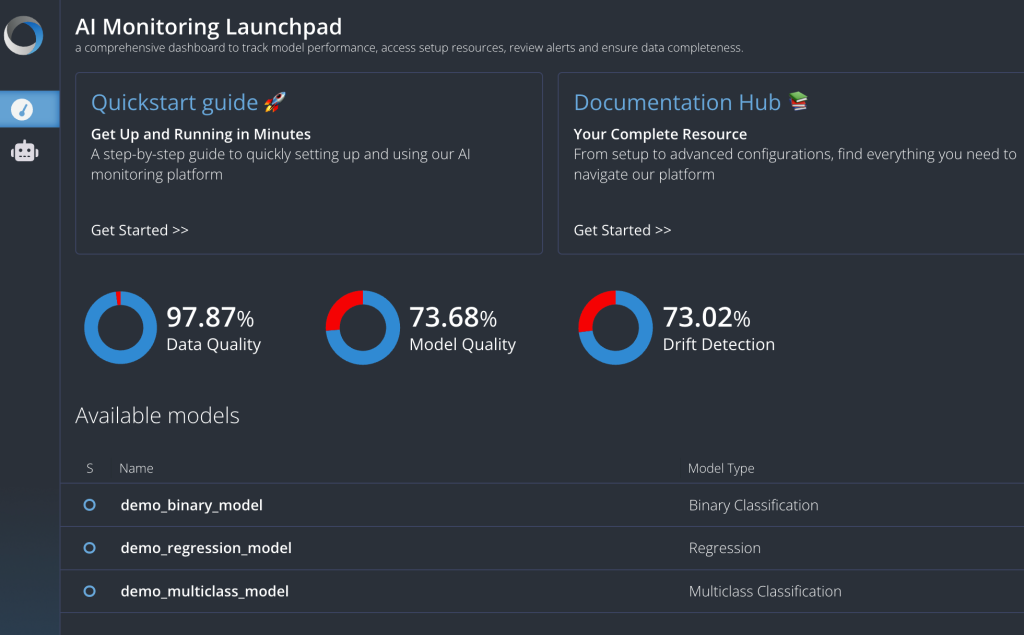Open the demo_binary_model row
Image resolution: width=1024 pixels, height=635 pixels.
542,505
